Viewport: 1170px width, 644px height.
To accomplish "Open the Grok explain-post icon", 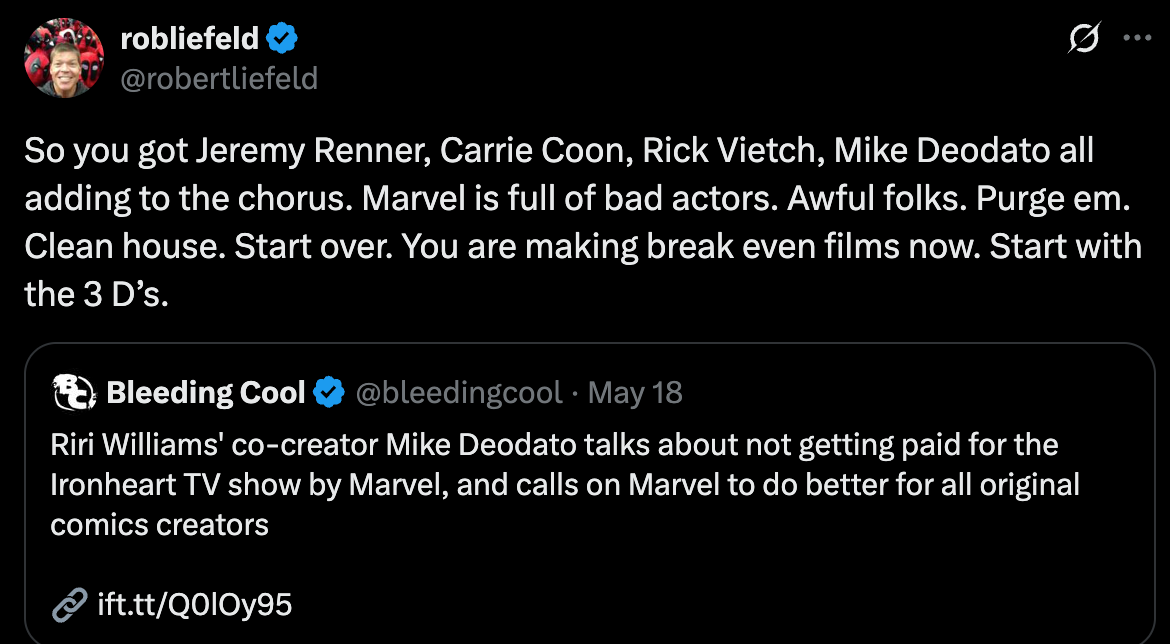I will [x=1083, y=40].
